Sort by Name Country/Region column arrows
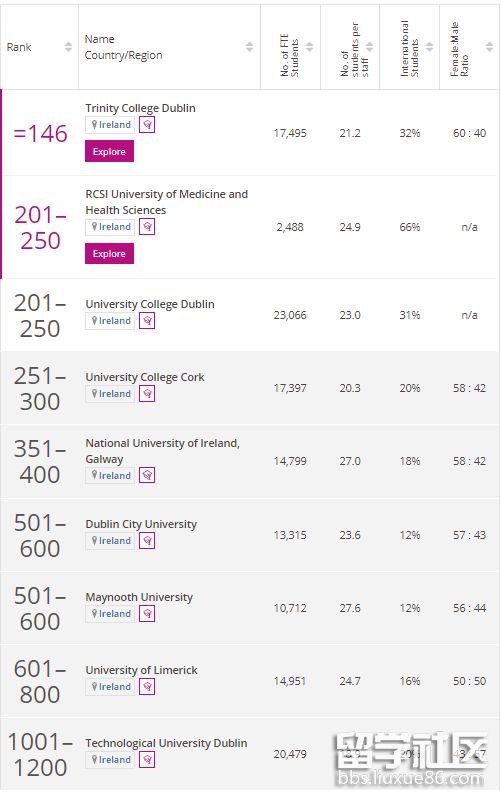This screenshot has width=501, height=800. 249,47
